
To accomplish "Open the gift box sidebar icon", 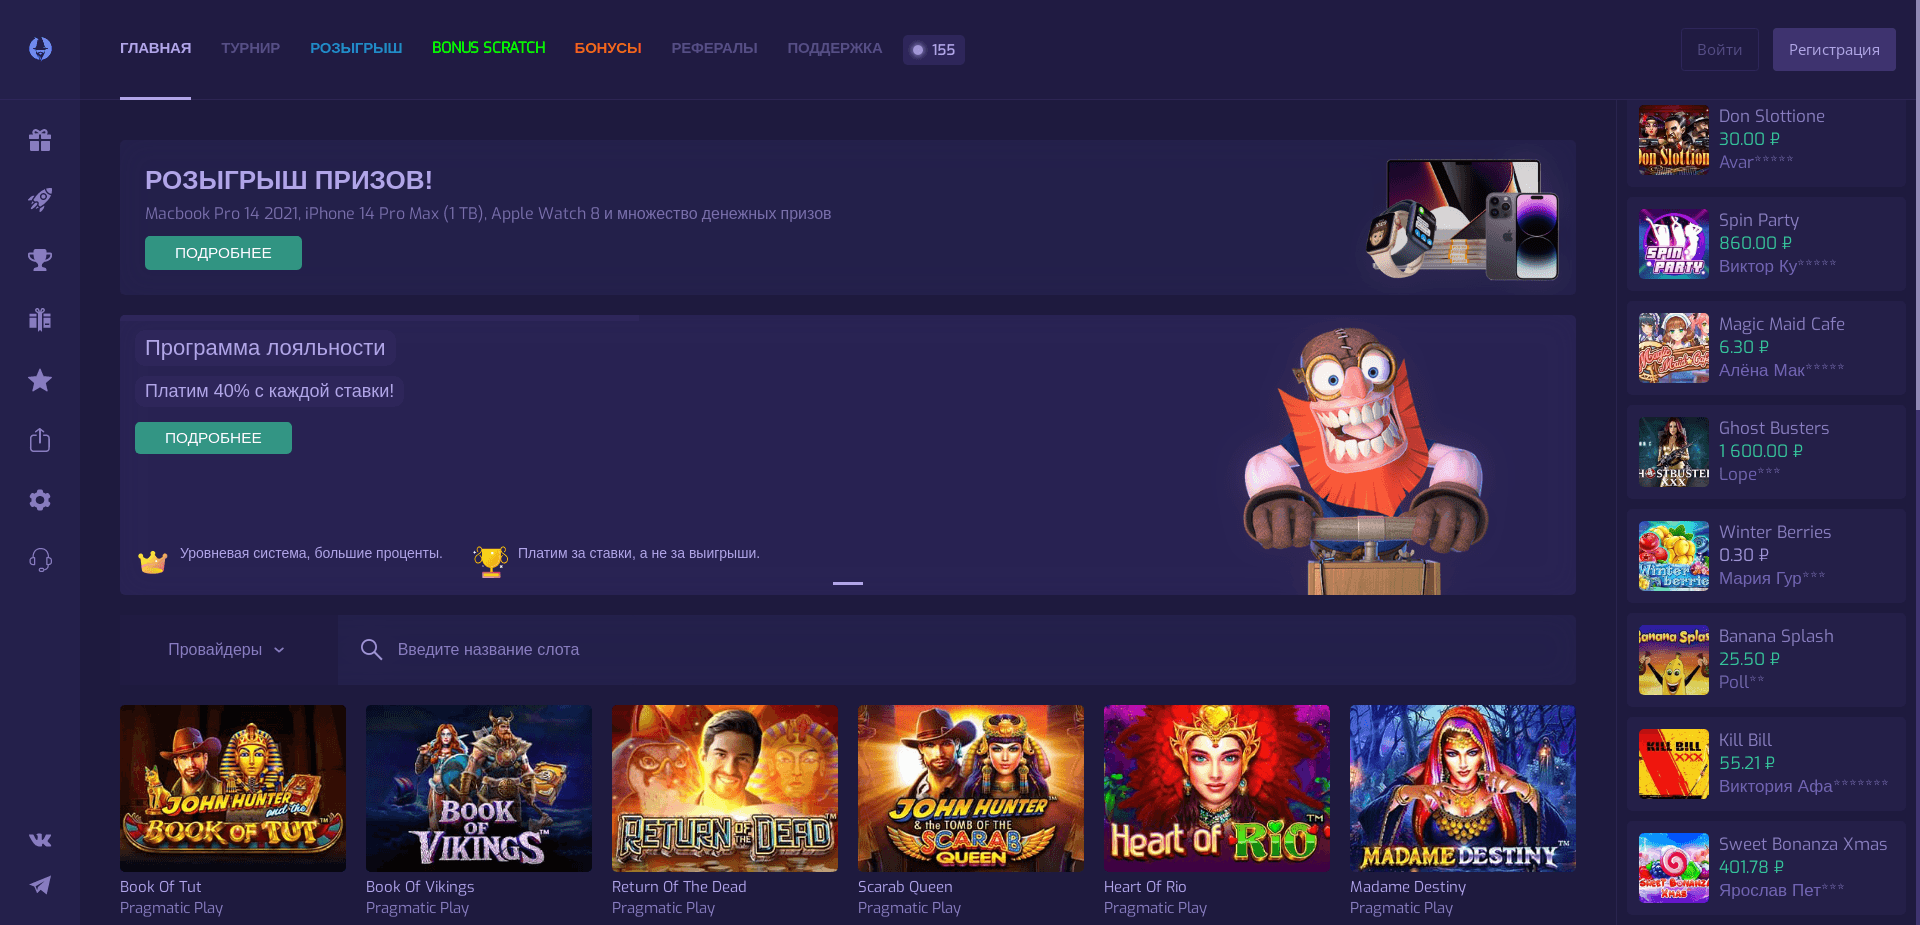I will point(40,140).
